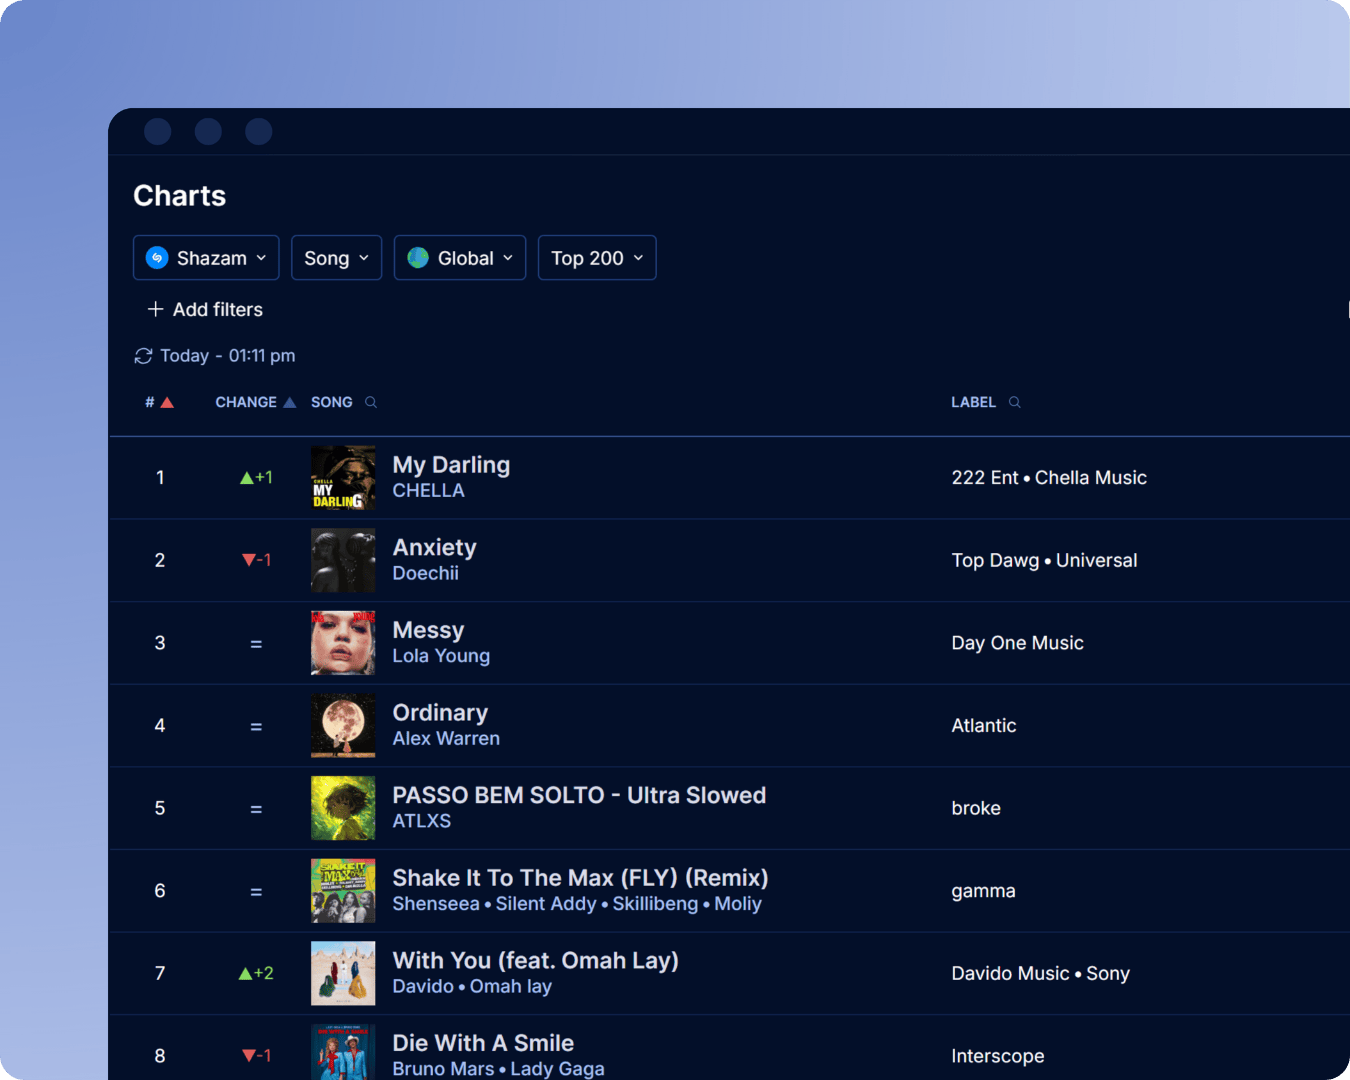Click the Charts heading
Viewport: 1350px width, 1080px height.
179,196
